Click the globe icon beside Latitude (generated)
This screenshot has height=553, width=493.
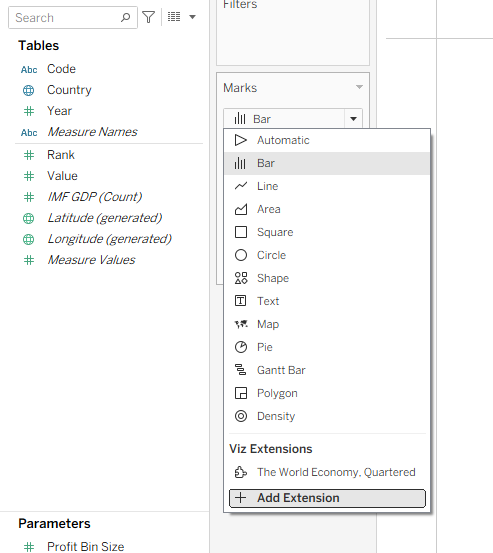[x=29, y=218]
